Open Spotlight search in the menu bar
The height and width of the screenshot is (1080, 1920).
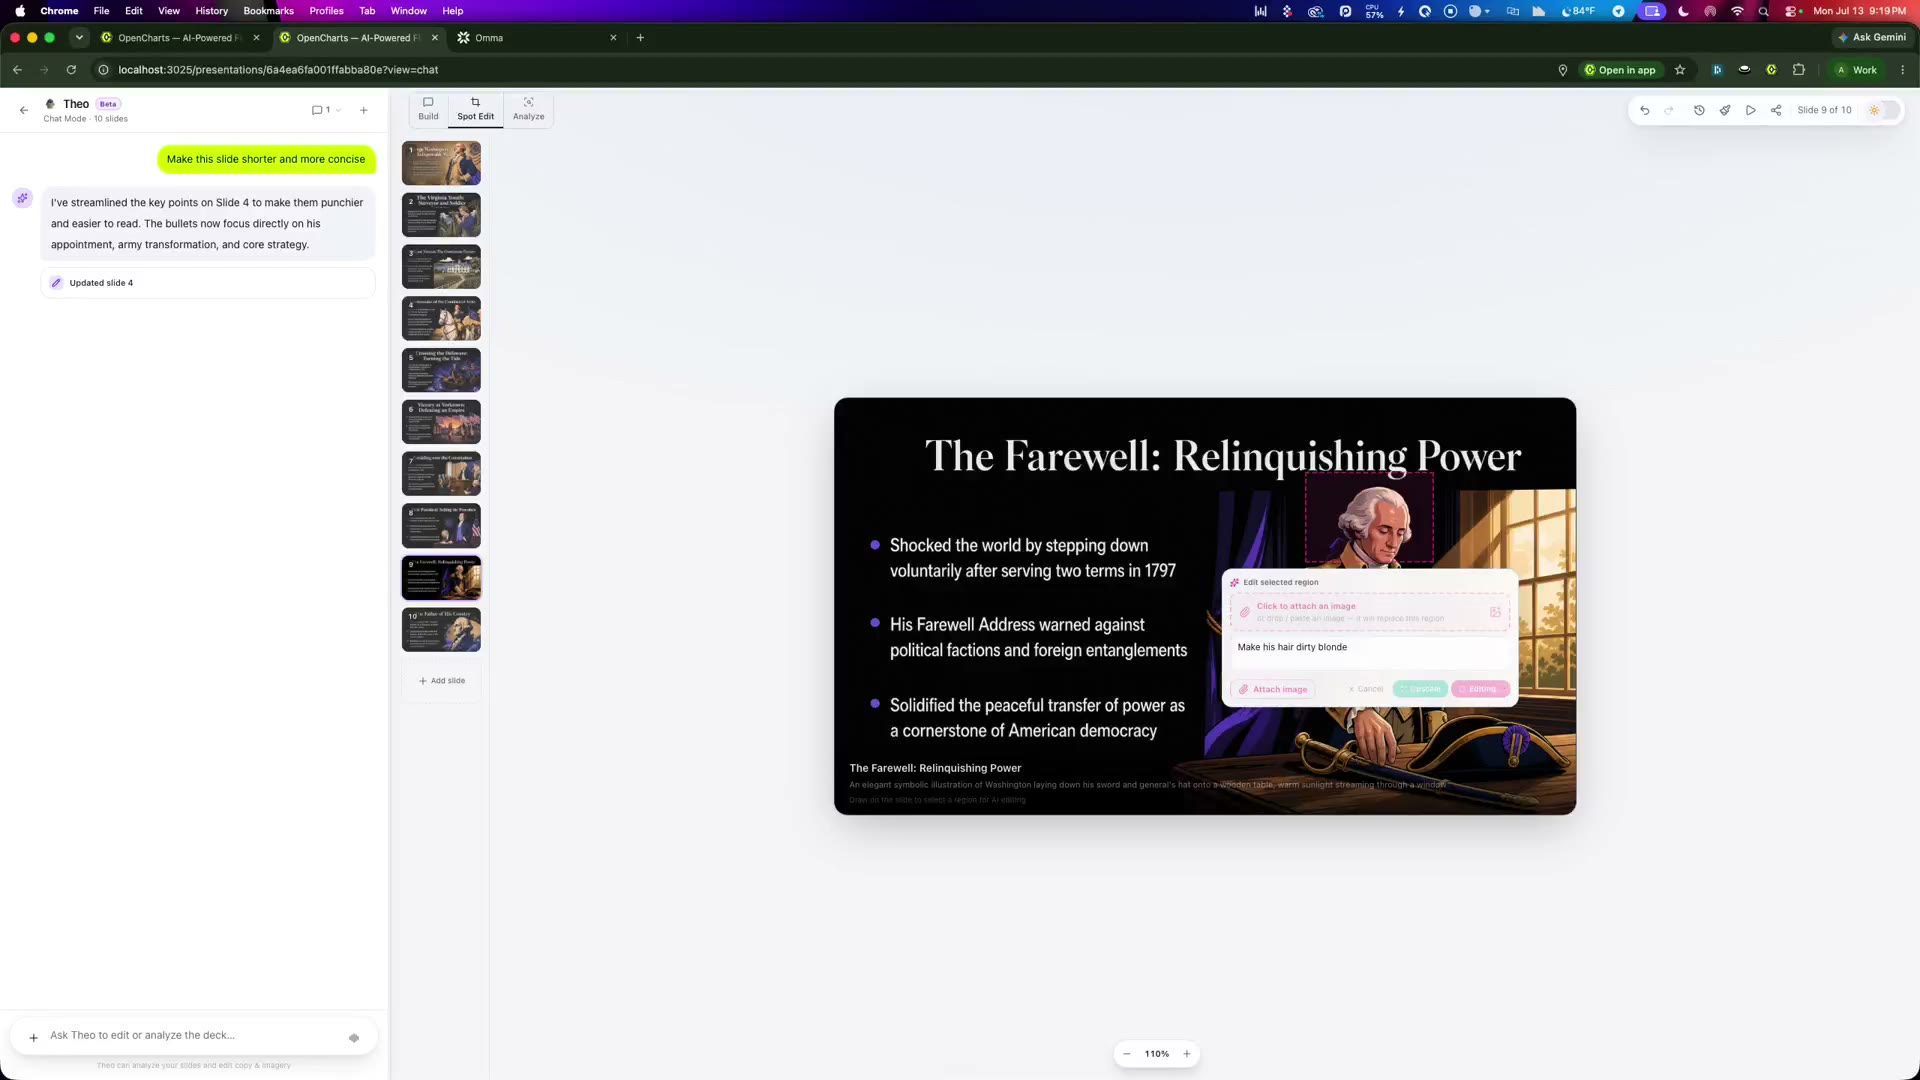click(1764, 11)
